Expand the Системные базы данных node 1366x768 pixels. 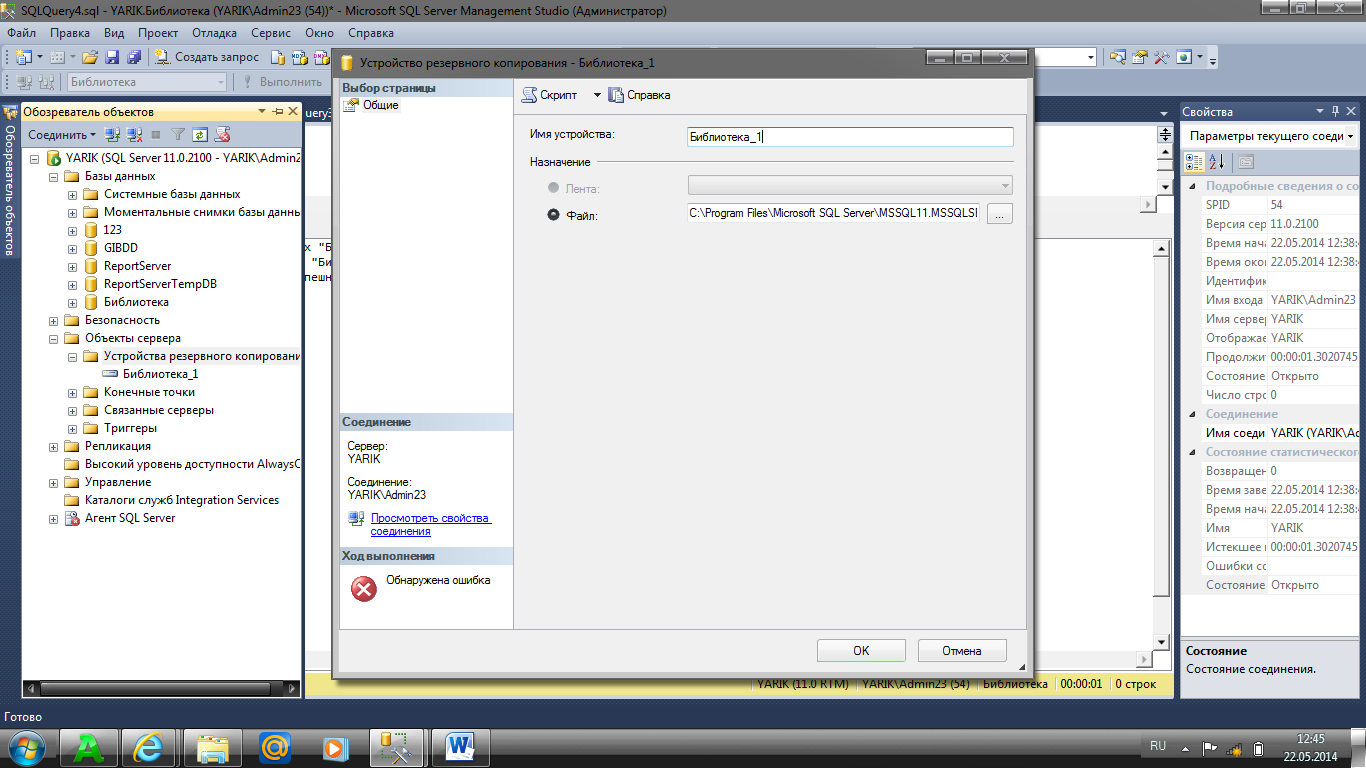pyautogui.click(x=73, y=195)
